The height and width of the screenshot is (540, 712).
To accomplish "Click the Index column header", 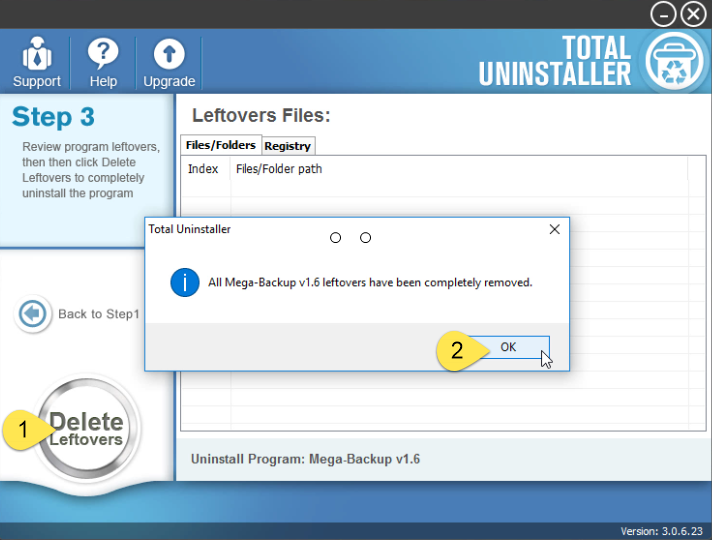I will (x=203, y=169).
